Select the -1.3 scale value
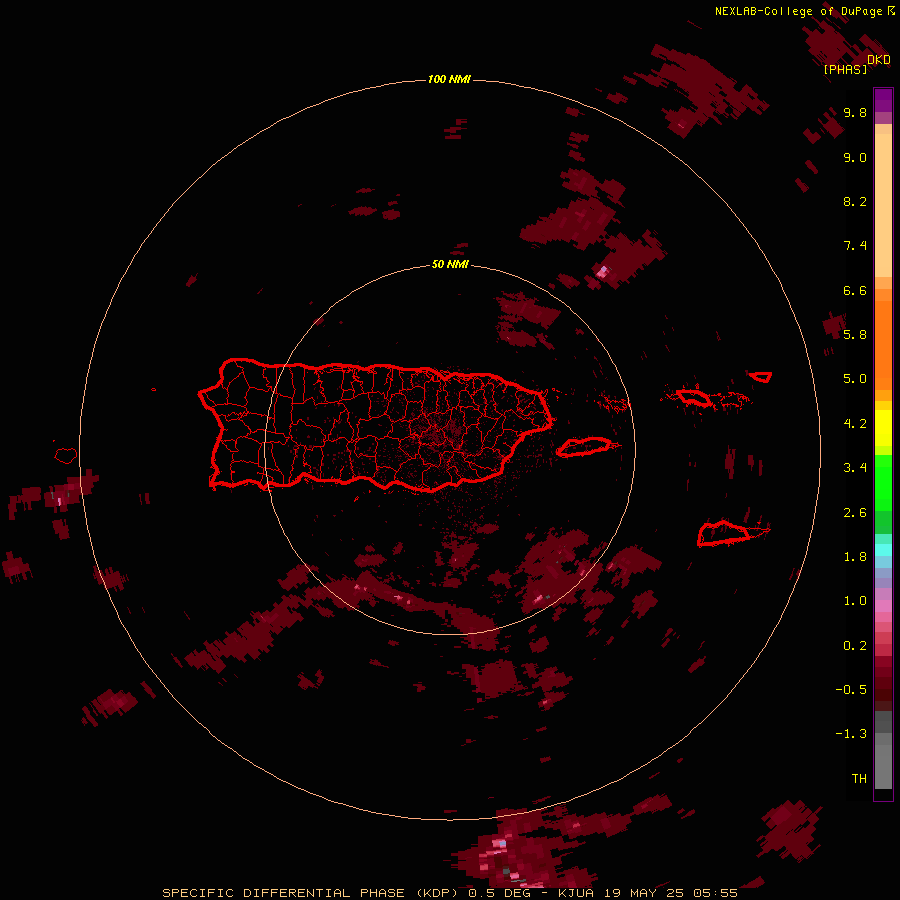Viewport: 900px width, 900px height. tap(851, 734)
